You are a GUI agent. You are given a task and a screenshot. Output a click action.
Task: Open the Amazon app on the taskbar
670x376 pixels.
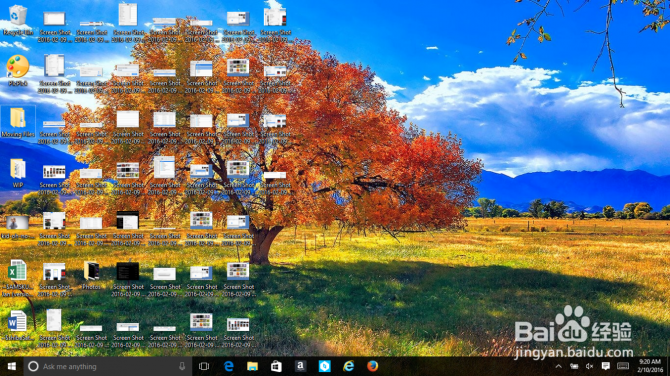(300, 366)
